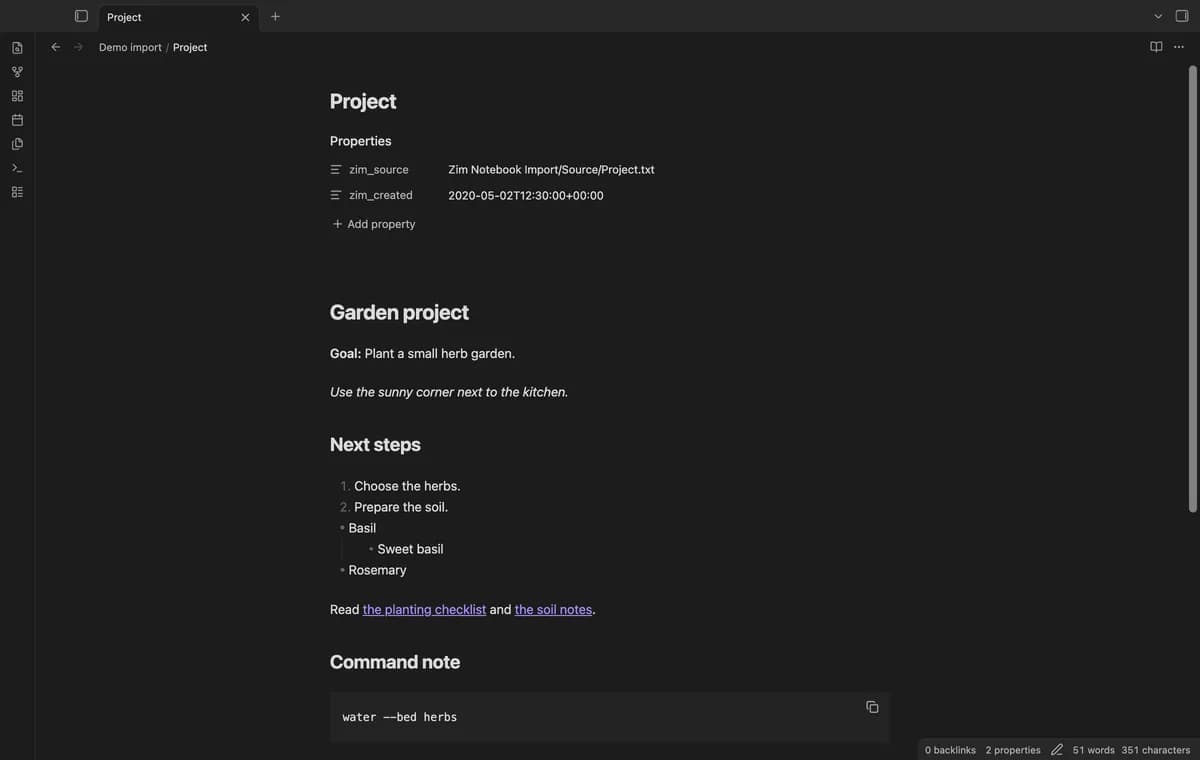
Task: Switch to reading view book icon
Action: 1156,47
